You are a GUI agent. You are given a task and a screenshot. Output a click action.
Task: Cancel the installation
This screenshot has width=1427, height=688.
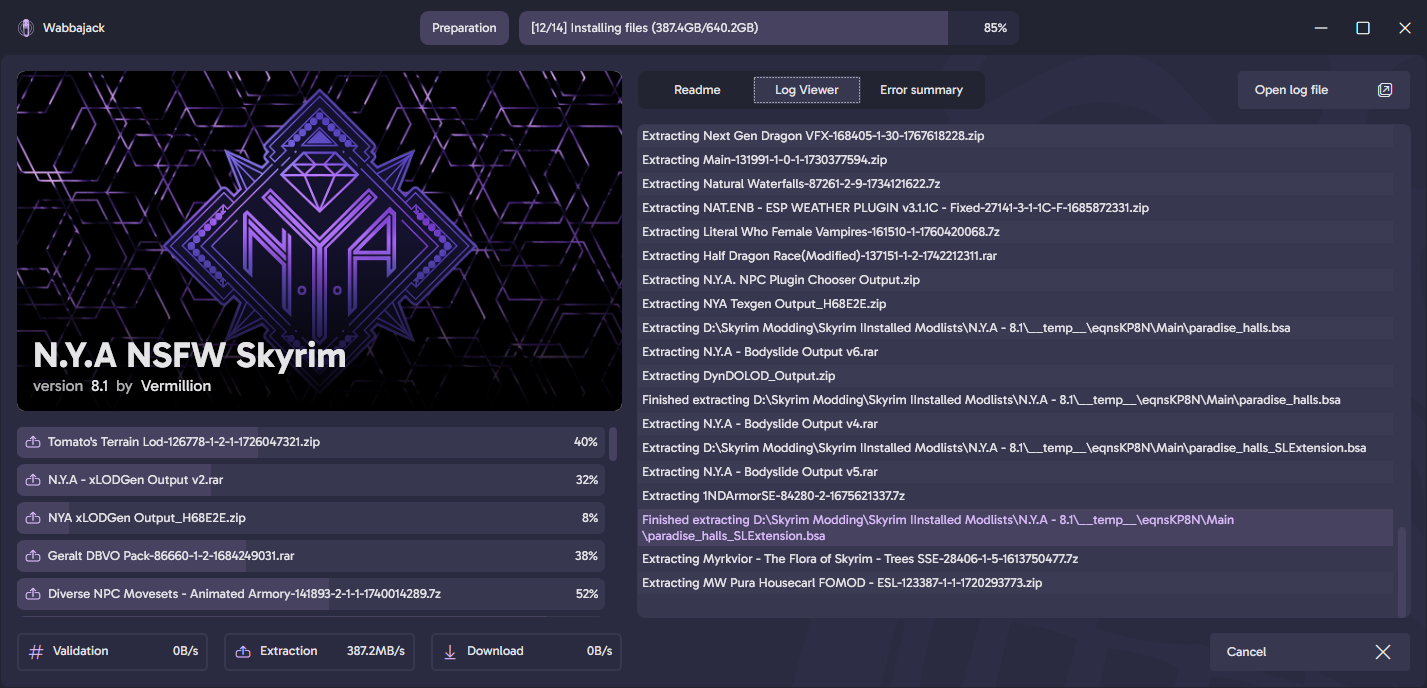(1310, 652)
